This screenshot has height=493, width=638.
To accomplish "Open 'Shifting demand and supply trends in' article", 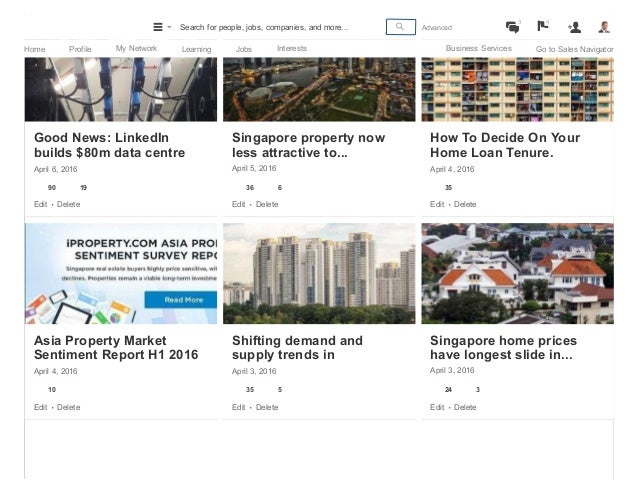I will click(297, 347).
